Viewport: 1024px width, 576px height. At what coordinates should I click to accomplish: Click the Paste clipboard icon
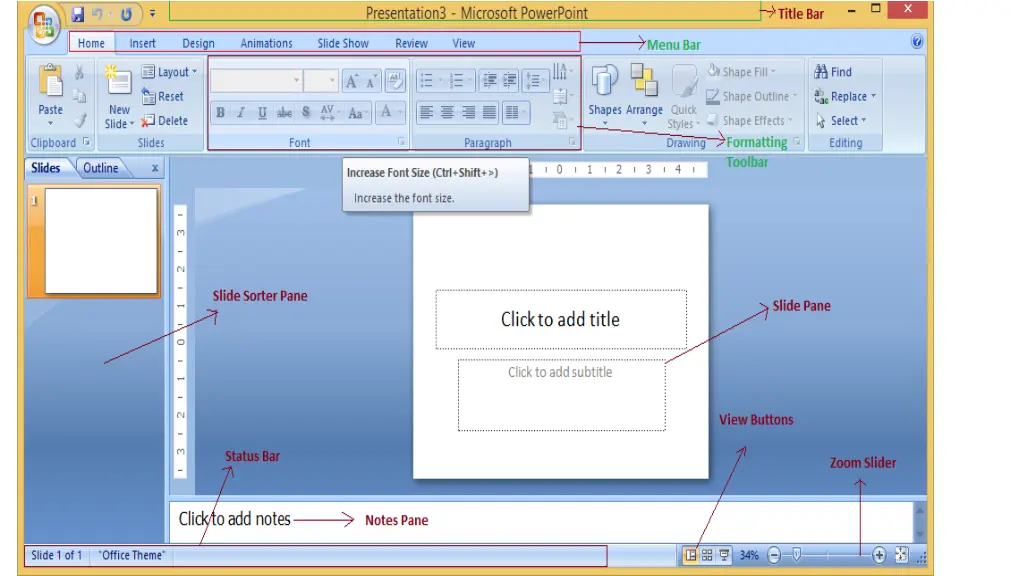tap(50, 82)
